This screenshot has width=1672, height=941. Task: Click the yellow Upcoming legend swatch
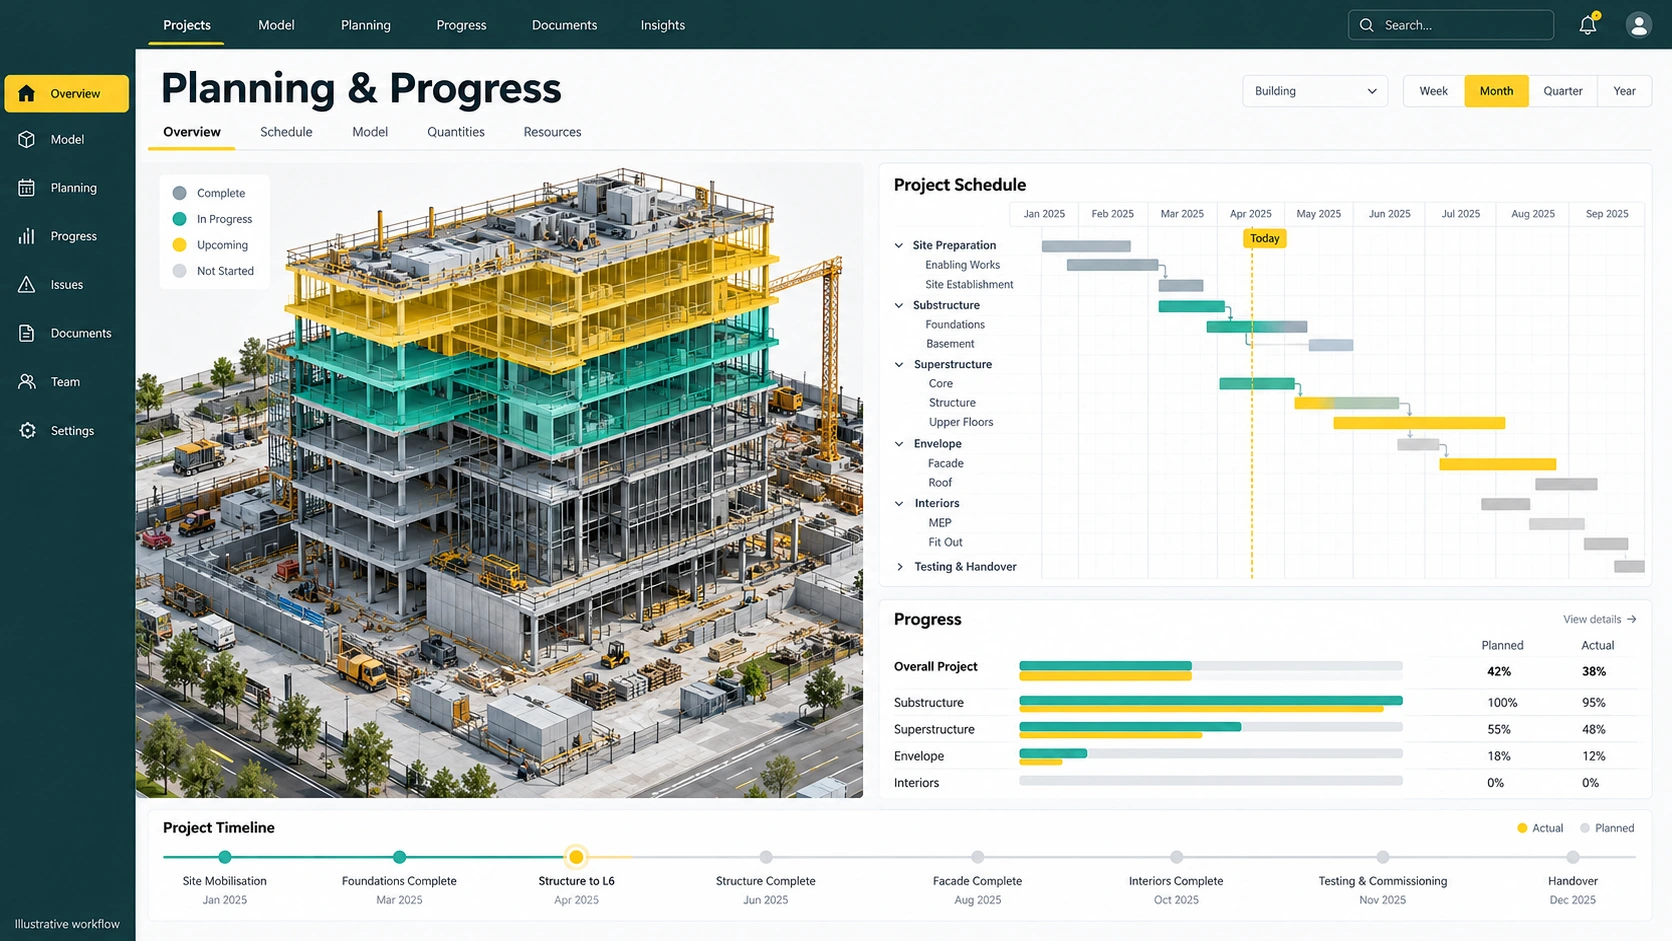tap(180, 245)
